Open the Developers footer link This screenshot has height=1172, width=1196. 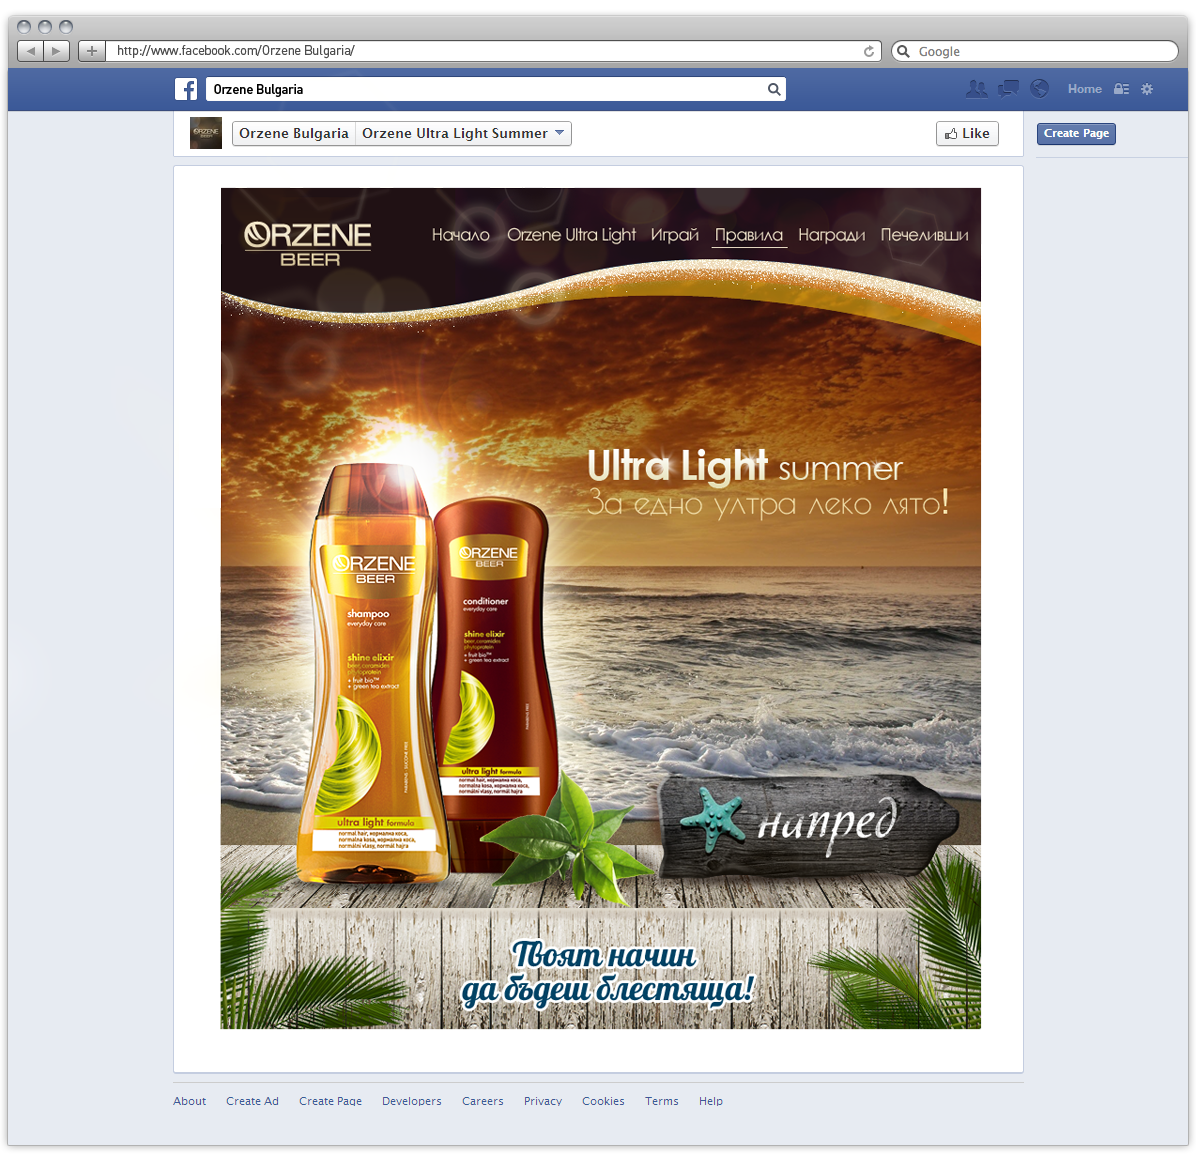(x=412, y=1101)
